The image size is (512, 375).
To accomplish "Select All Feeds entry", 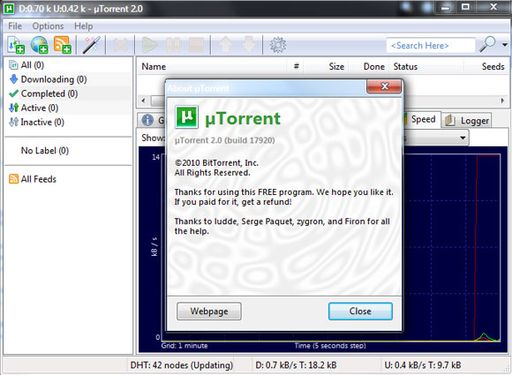I will pos(38,179).
